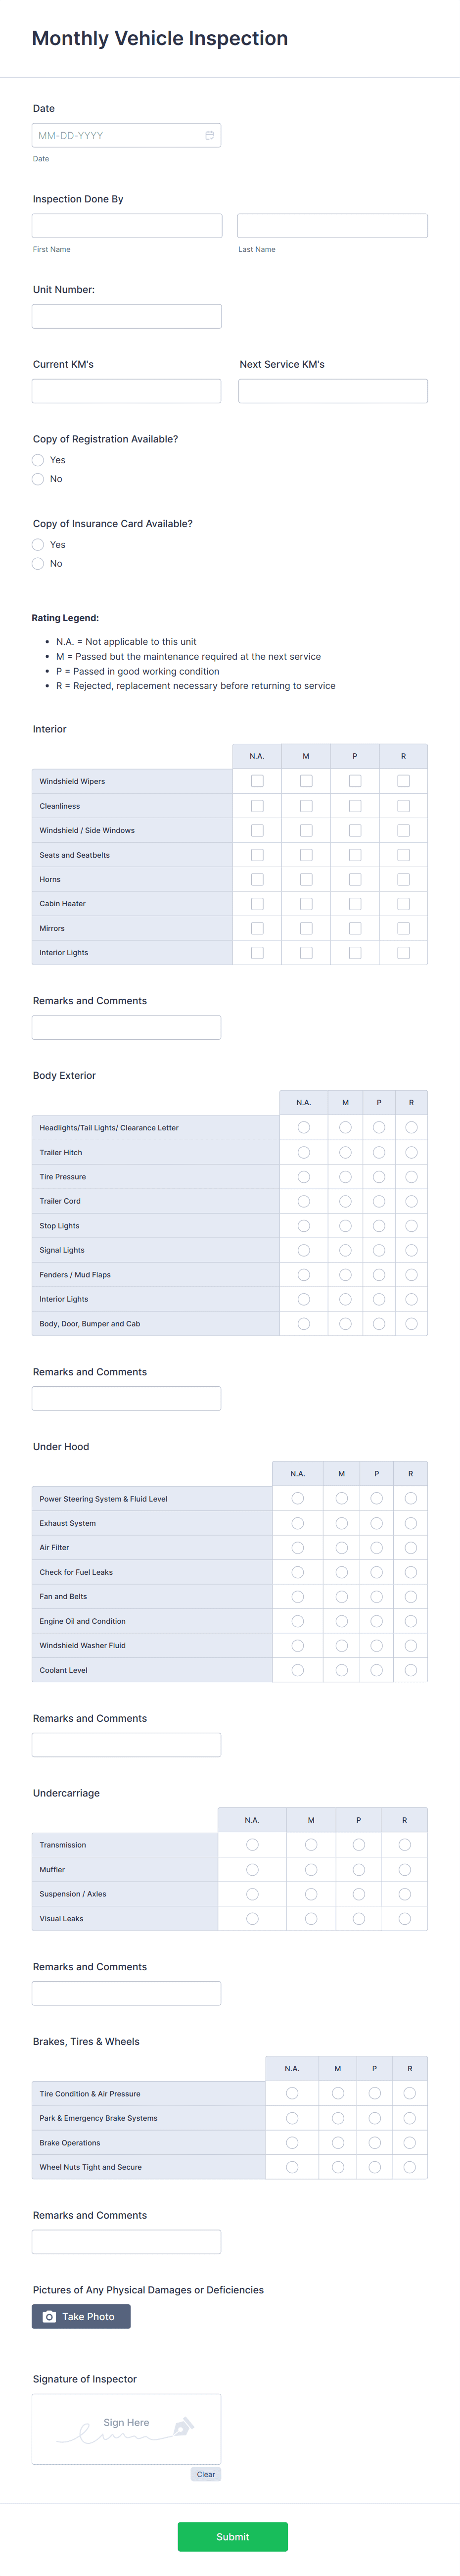This screenshot has width=460, height=2576.
Task: Click the First Name input field
Action: point(126,225)
